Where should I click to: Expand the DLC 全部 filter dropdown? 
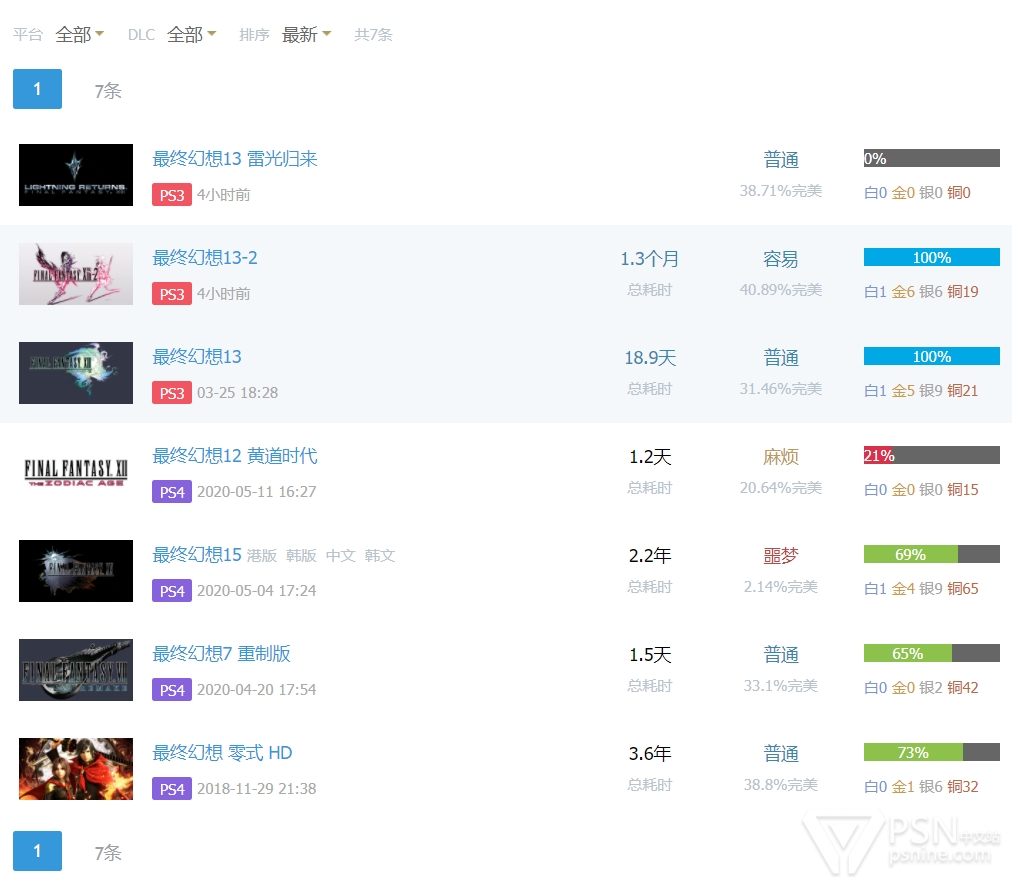191,35
